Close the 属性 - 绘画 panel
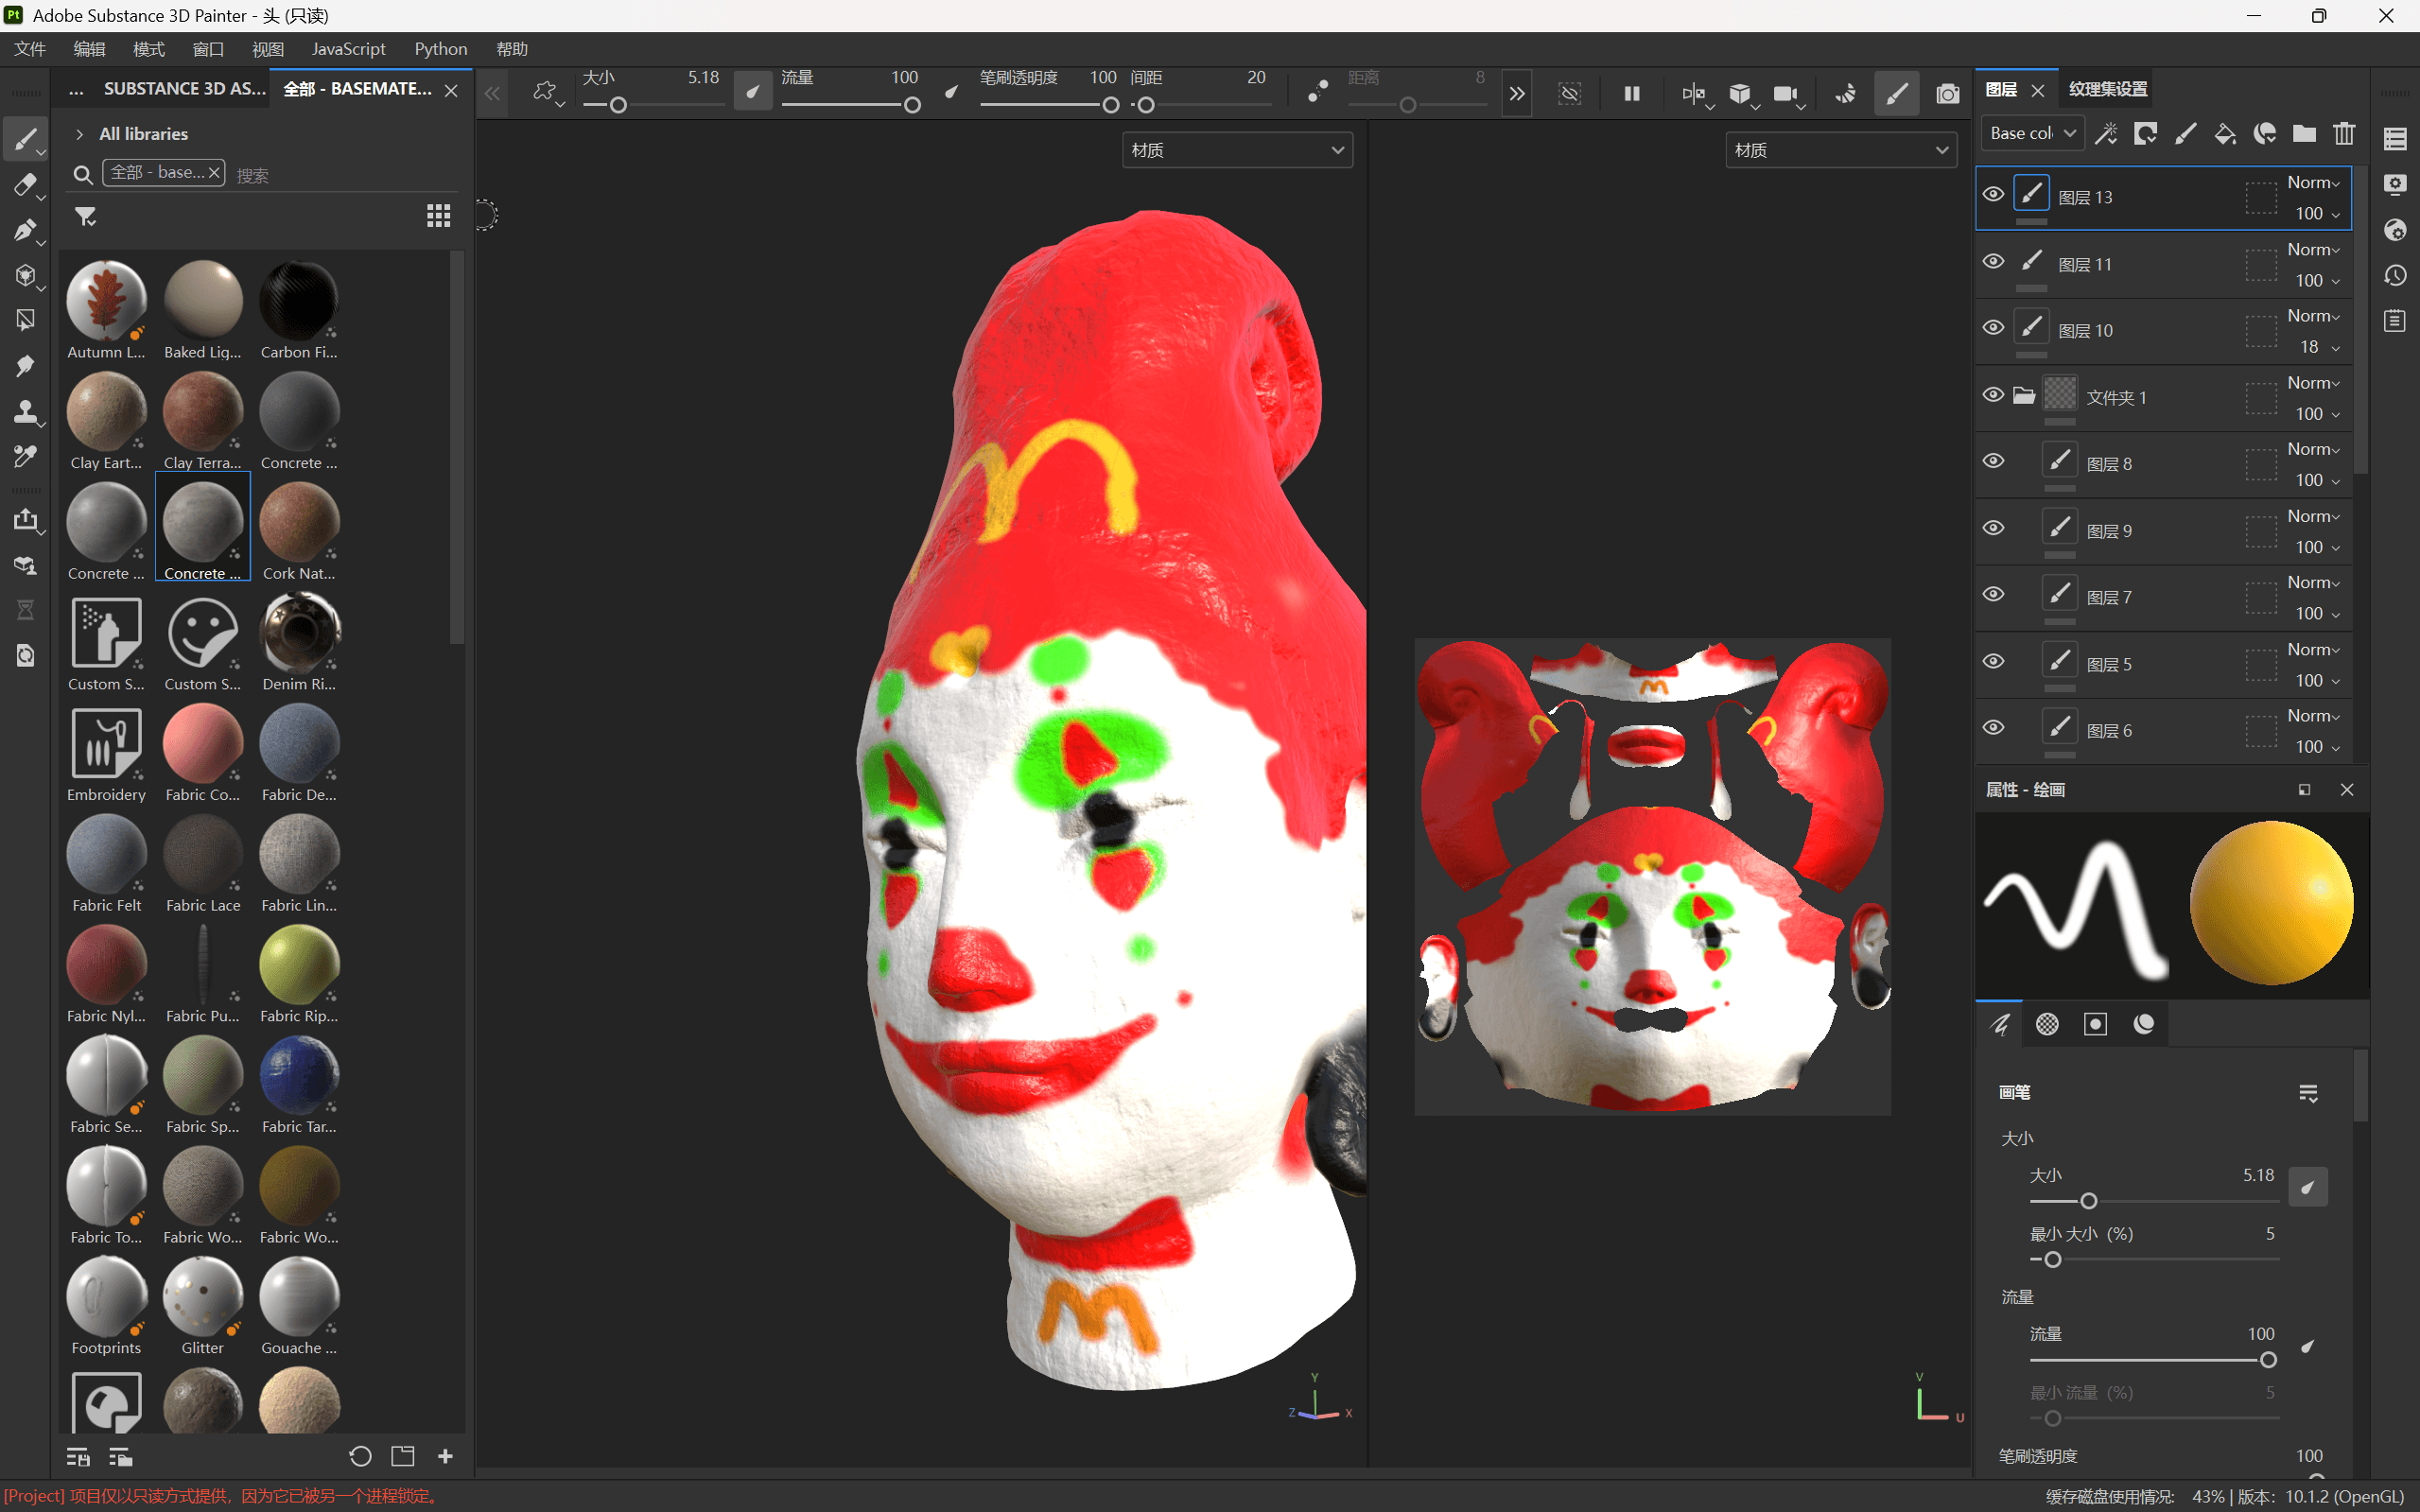The image size is (2420, 1512). [2347, 790]
